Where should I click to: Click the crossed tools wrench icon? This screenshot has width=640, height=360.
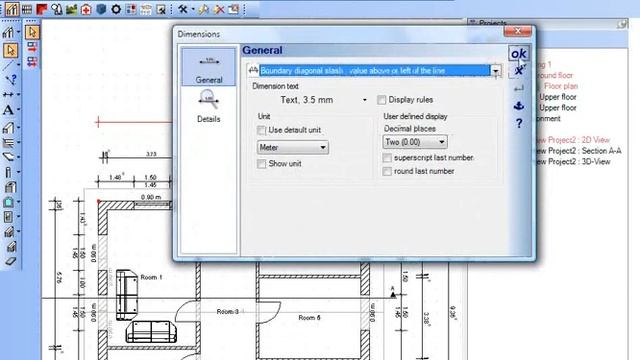[182, 9]
